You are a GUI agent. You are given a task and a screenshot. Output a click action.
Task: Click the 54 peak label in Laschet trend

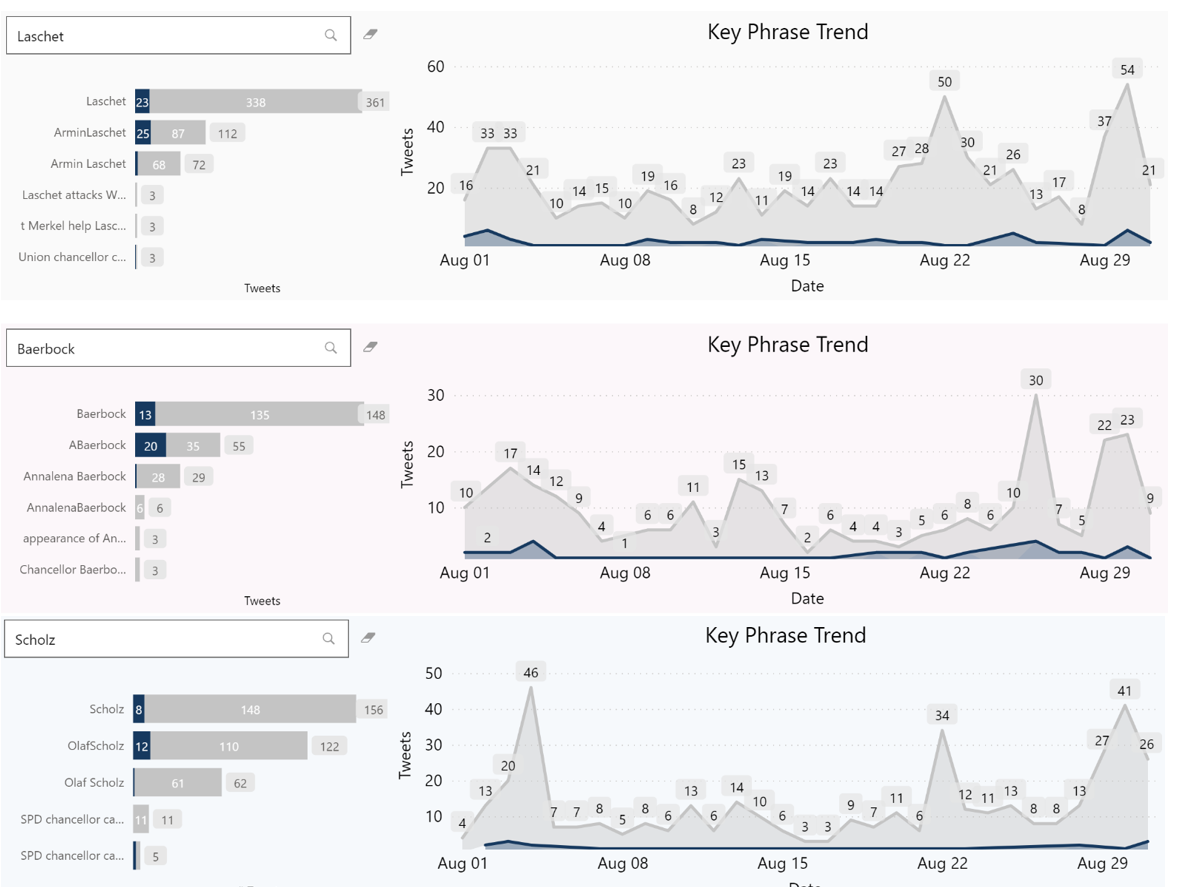pyautogui.click(x=1127, y=70)
